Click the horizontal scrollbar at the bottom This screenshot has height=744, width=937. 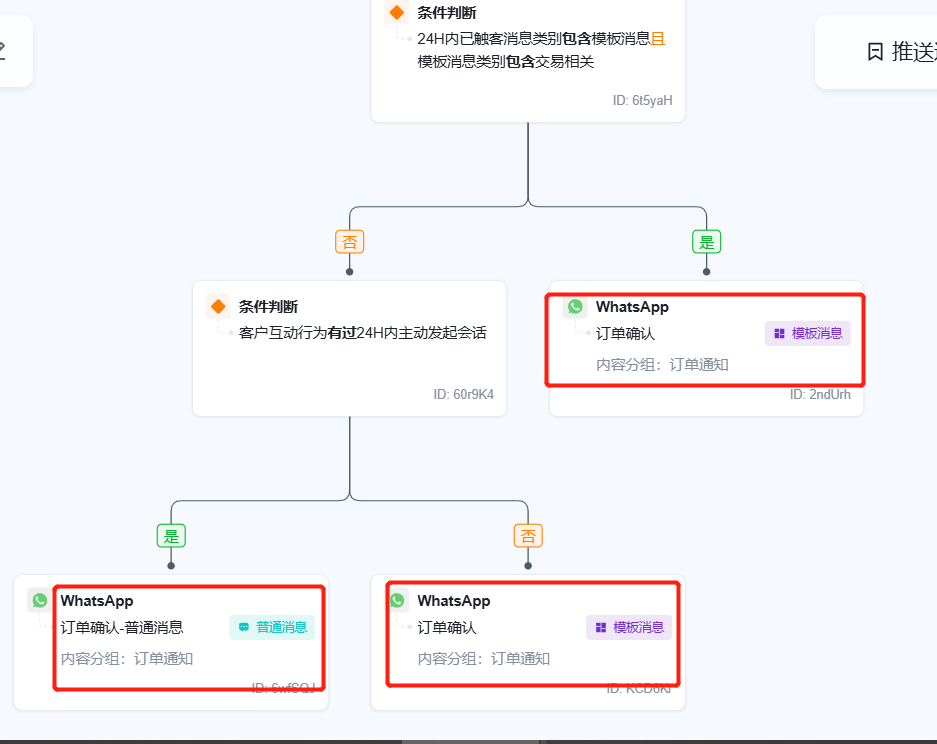[x=472, y=742]
